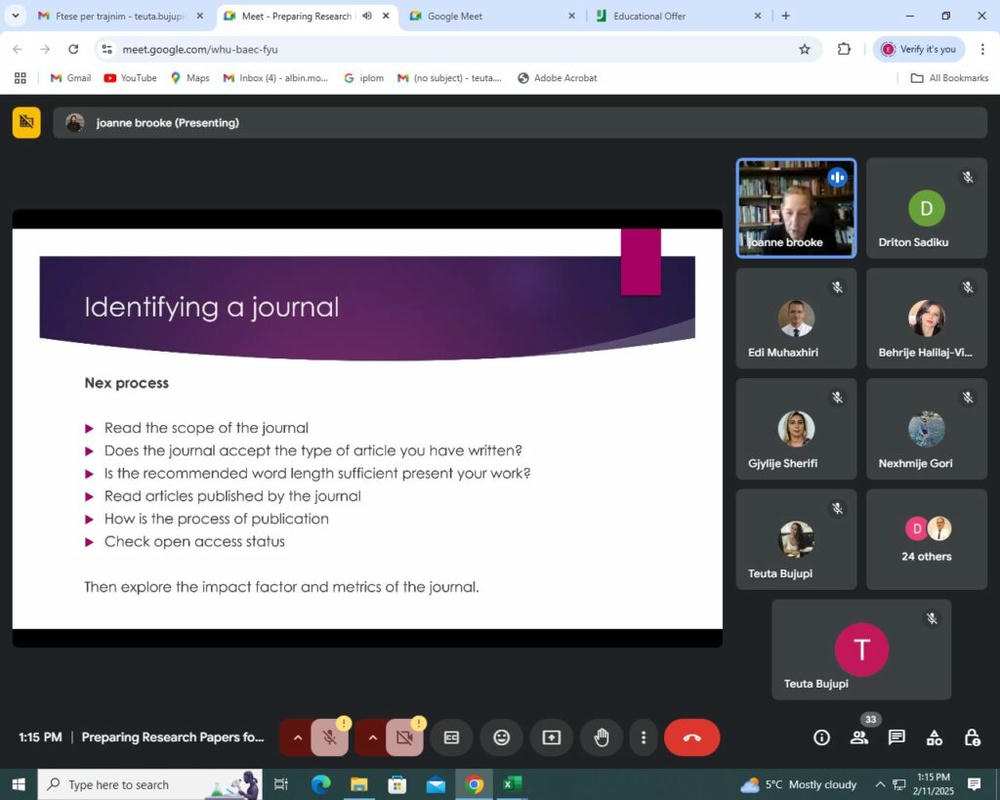Show the people list with 33 participants
1000x800 pixels.
coord(859,738)
